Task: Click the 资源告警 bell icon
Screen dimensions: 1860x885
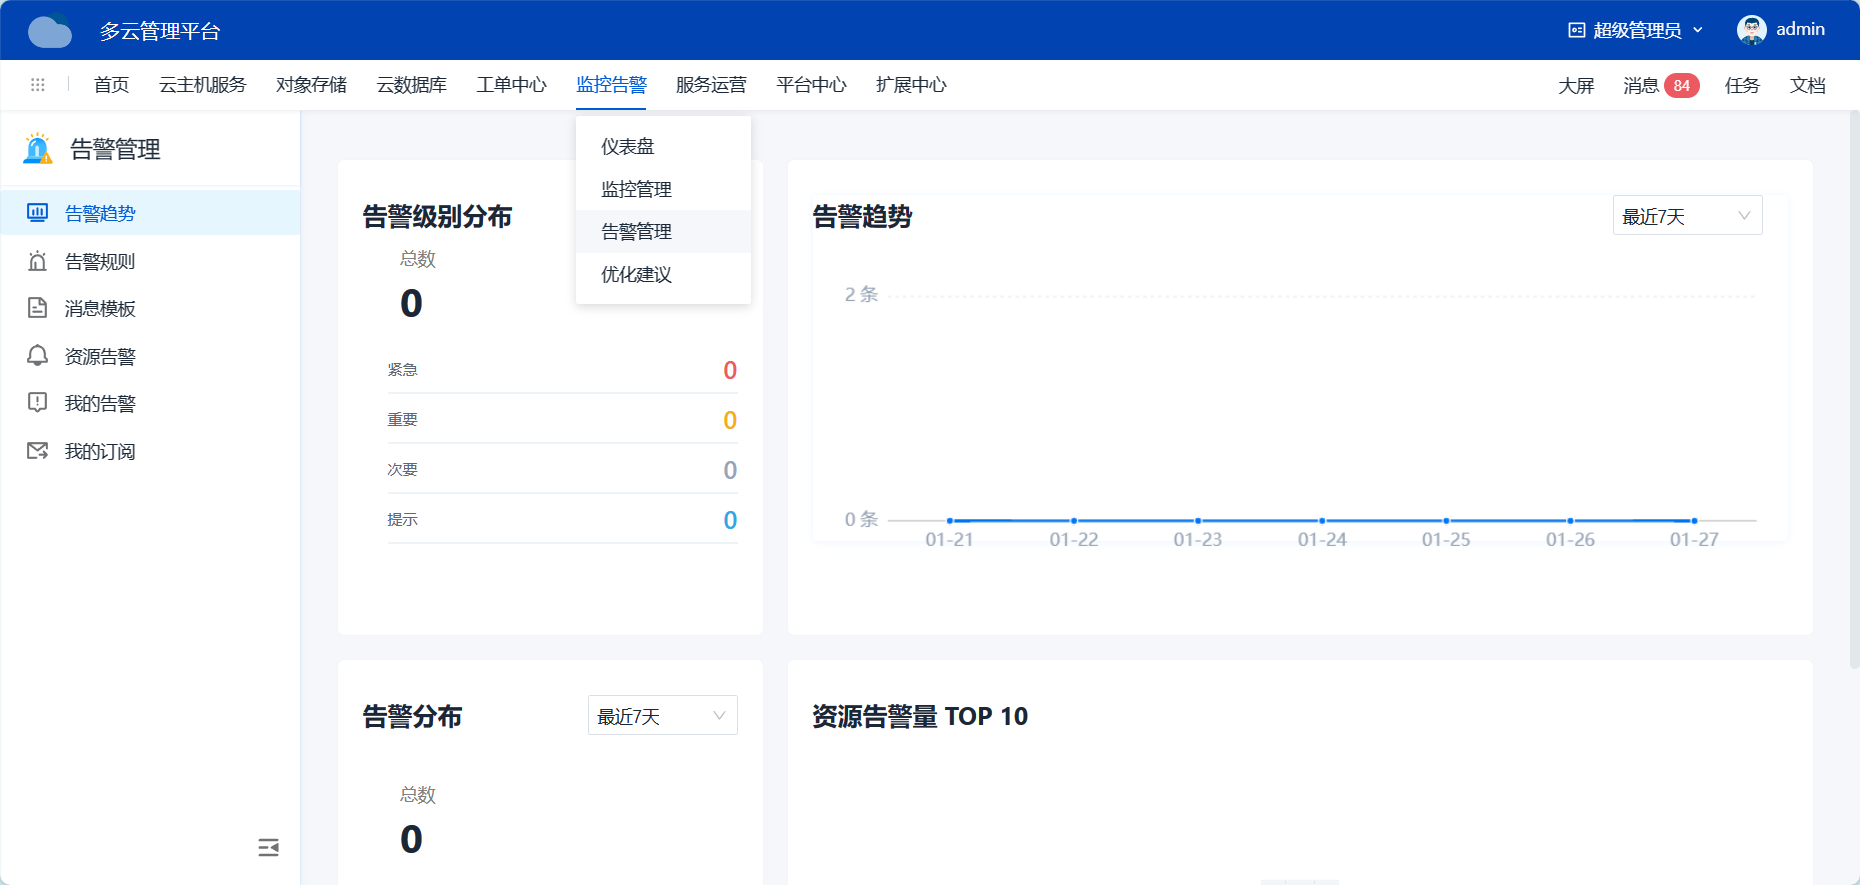Action: pos(37,356)
